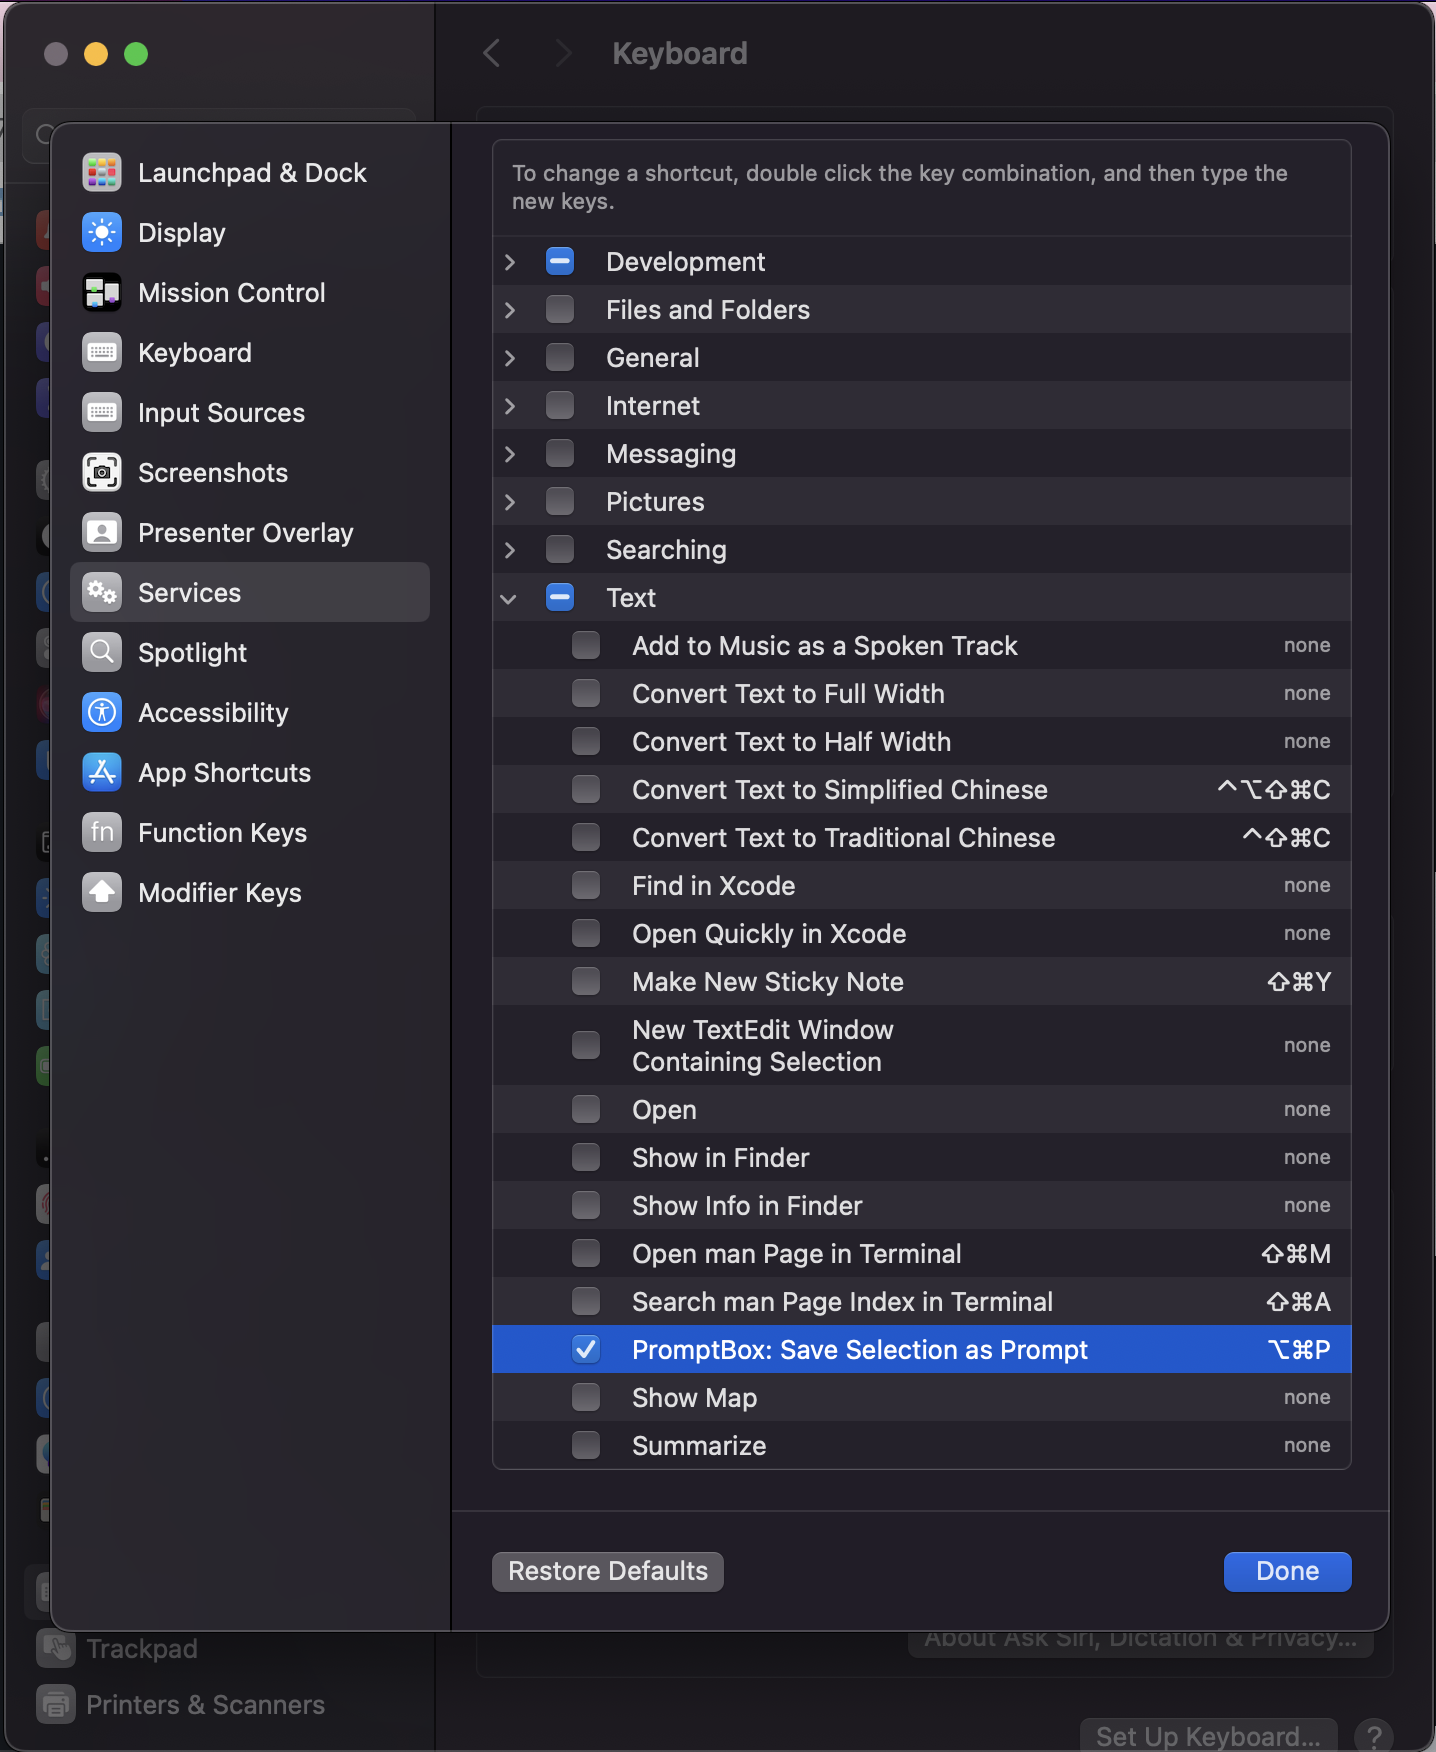
Task: Click the Searching category label
Action: [x=666, y=550]
